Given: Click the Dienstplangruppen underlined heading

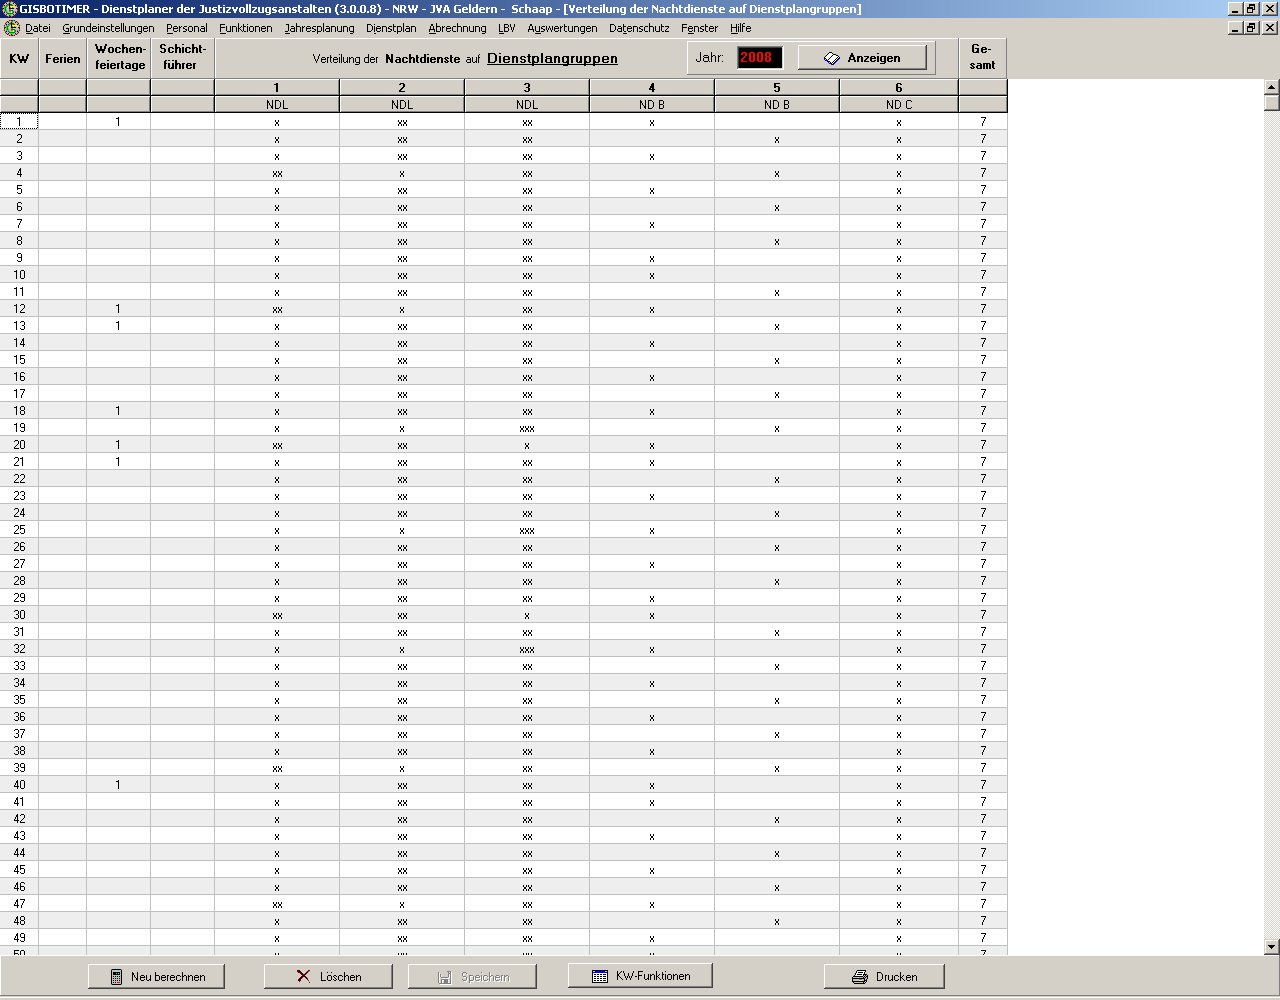Looking at the screenshot, I should [552, 59].
